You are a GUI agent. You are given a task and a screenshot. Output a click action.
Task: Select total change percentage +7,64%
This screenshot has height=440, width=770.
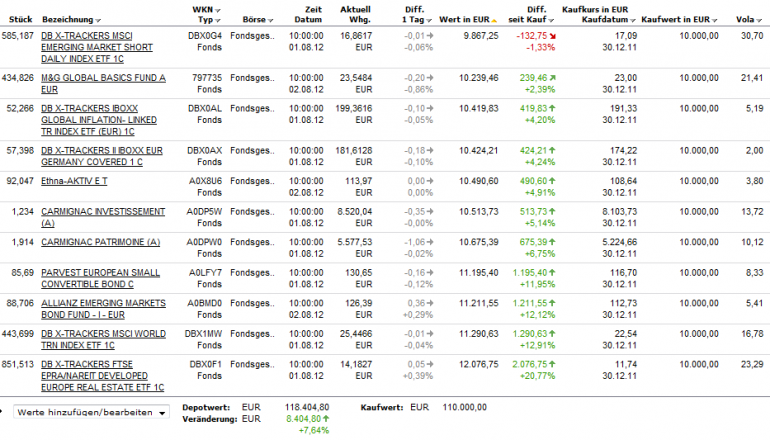[x=314, y=430]
